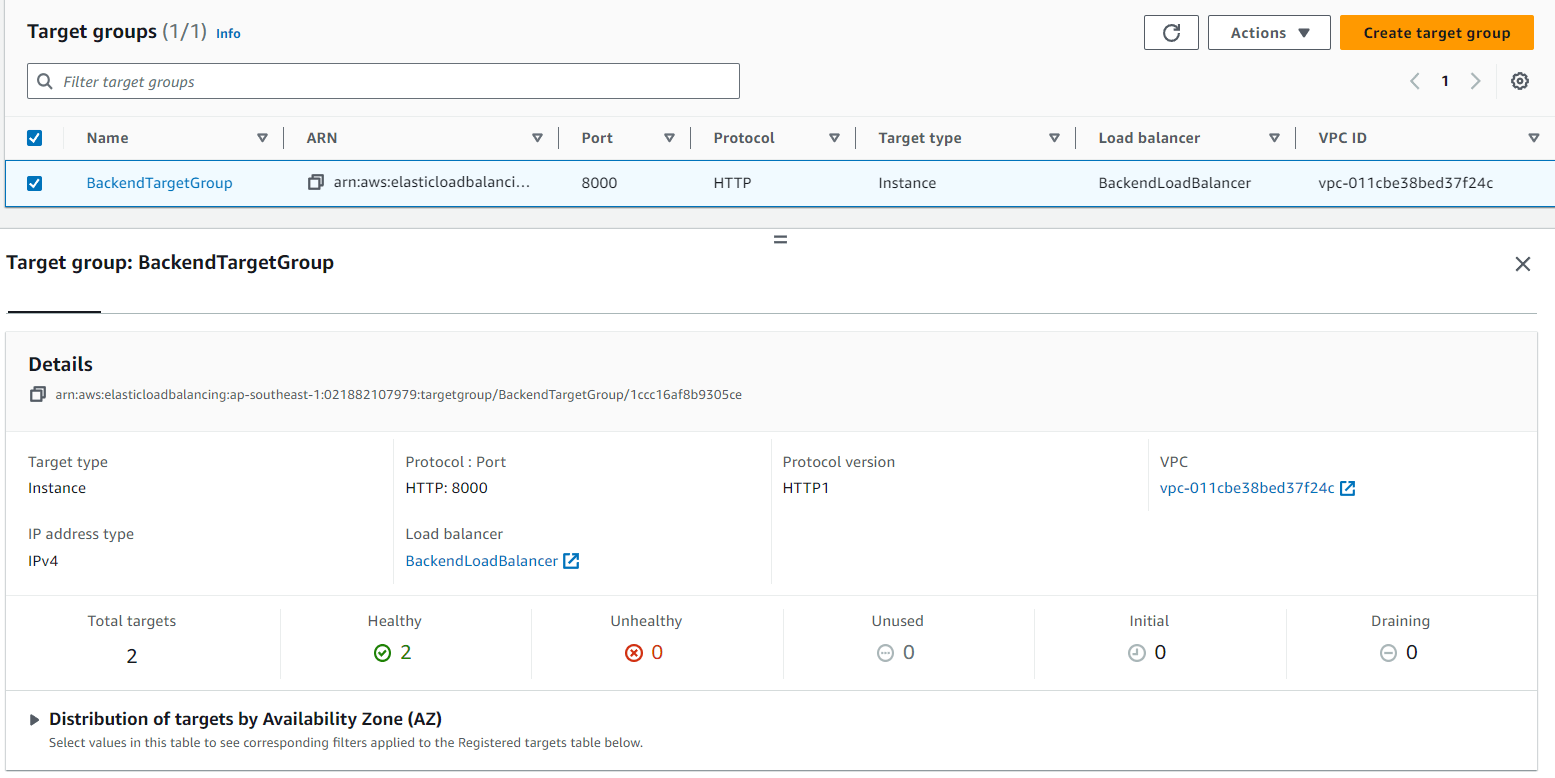Click the Total targets value 2
Screen dimensions: 1555x778
coord(132,656)
